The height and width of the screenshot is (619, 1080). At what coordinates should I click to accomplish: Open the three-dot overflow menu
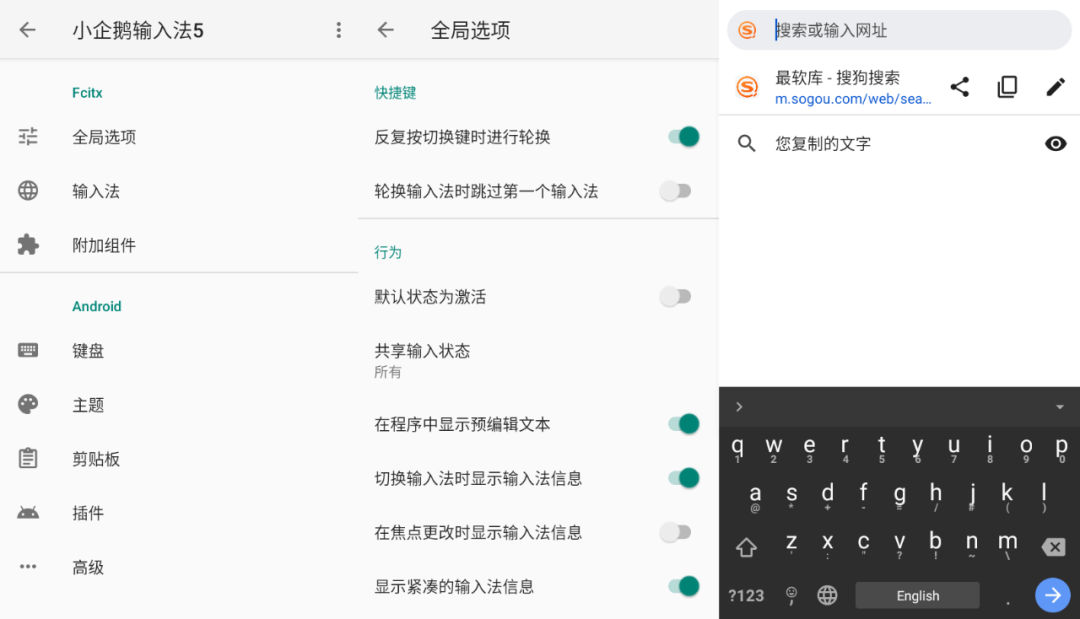338,30
